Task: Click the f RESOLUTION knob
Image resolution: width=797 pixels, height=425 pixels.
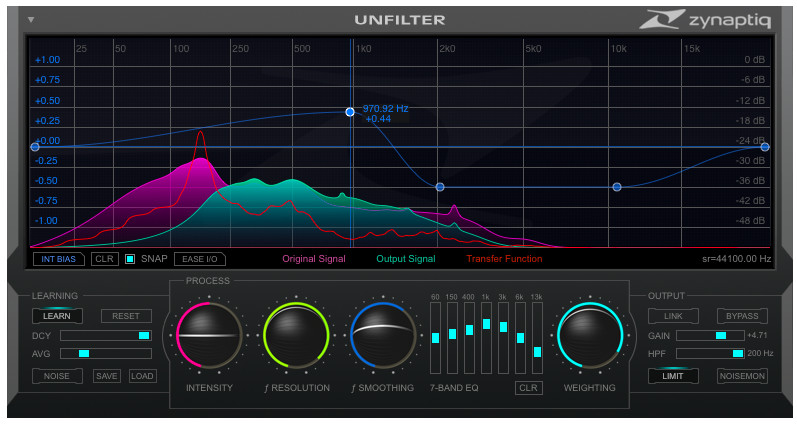Action: coord(297,336)
